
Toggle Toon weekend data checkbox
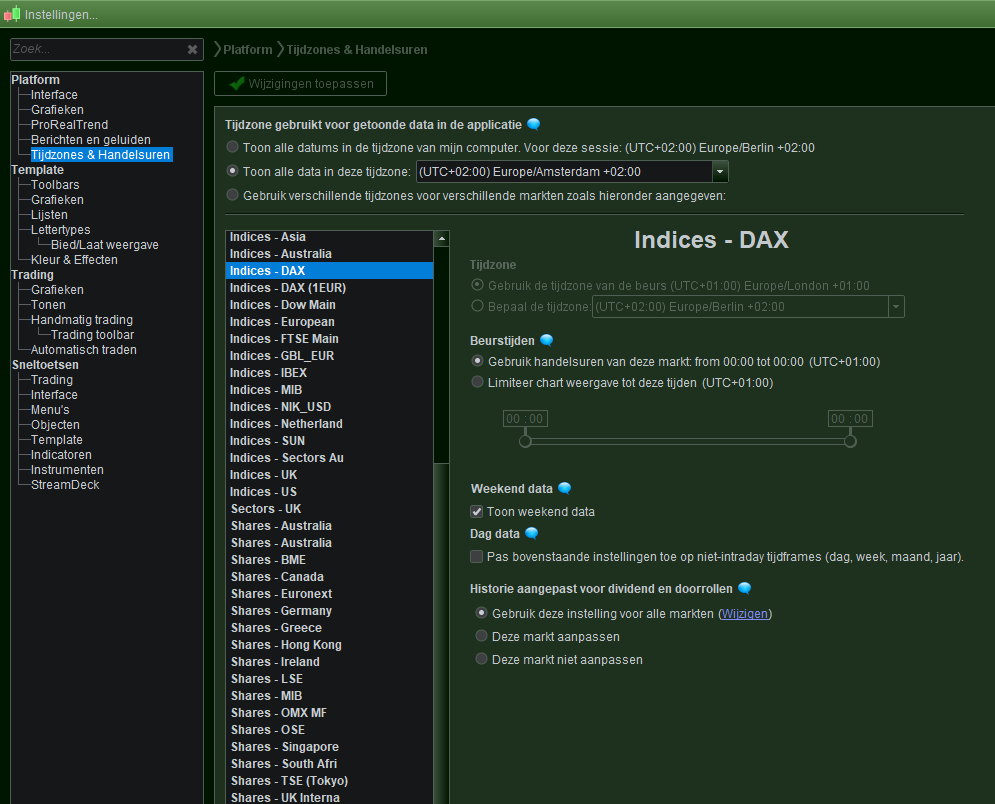point(477,512)
